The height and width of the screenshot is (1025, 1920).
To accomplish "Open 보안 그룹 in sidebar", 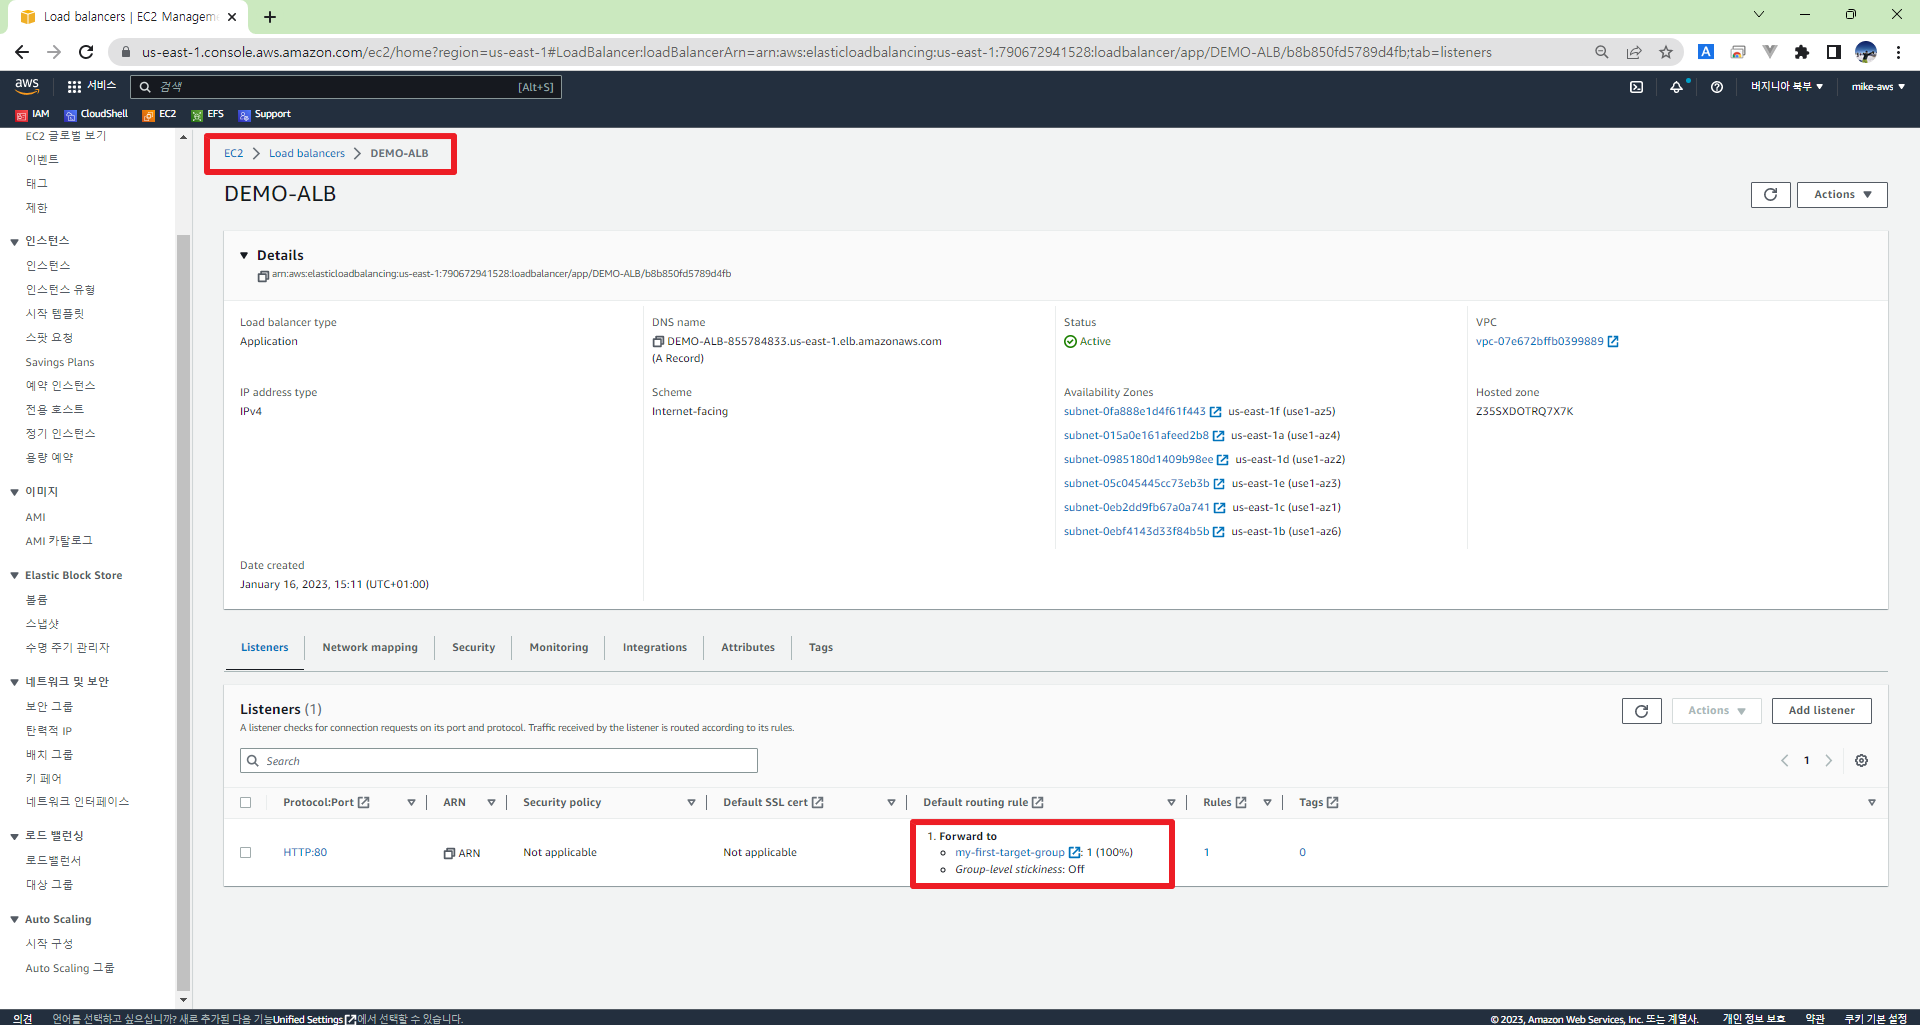I will (x=49, y=707).
